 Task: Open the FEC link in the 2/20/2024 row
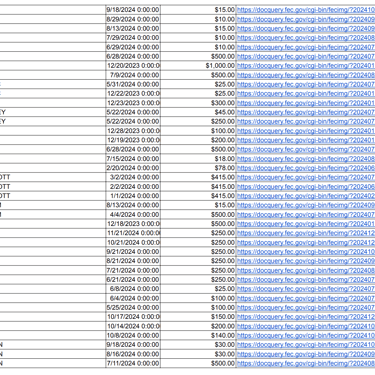tap(306, 168)
